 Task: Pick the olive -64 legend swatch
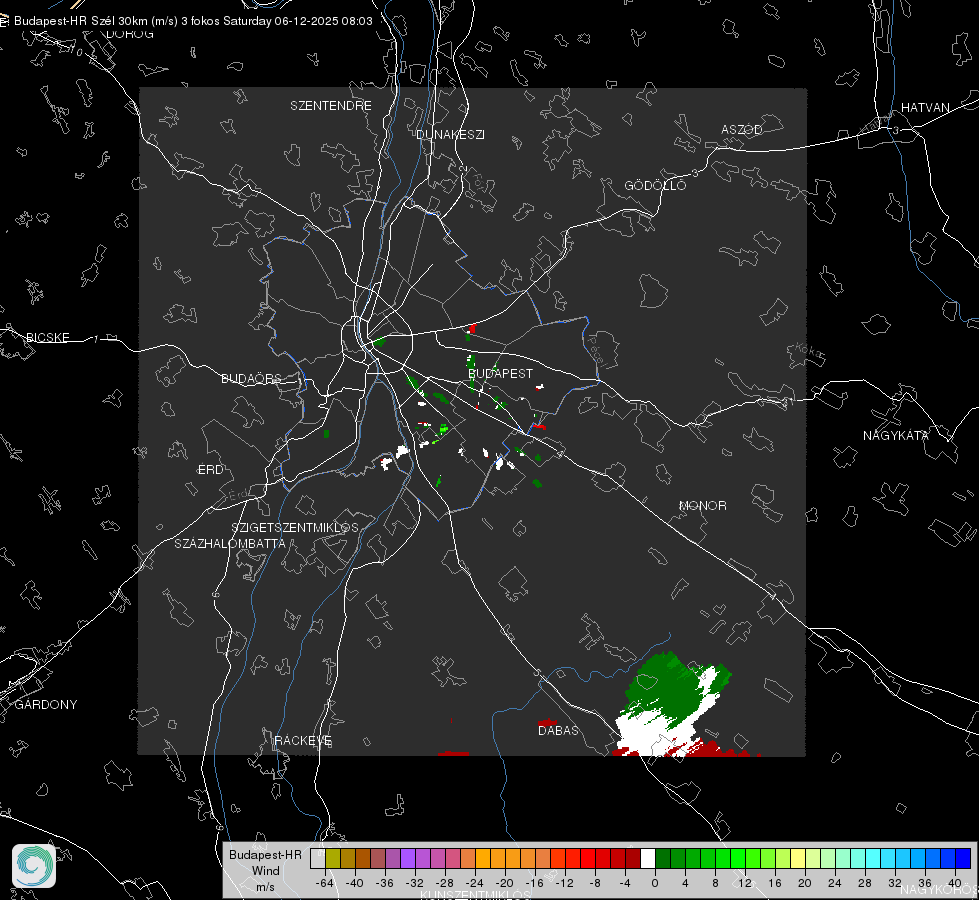point(332,859)
